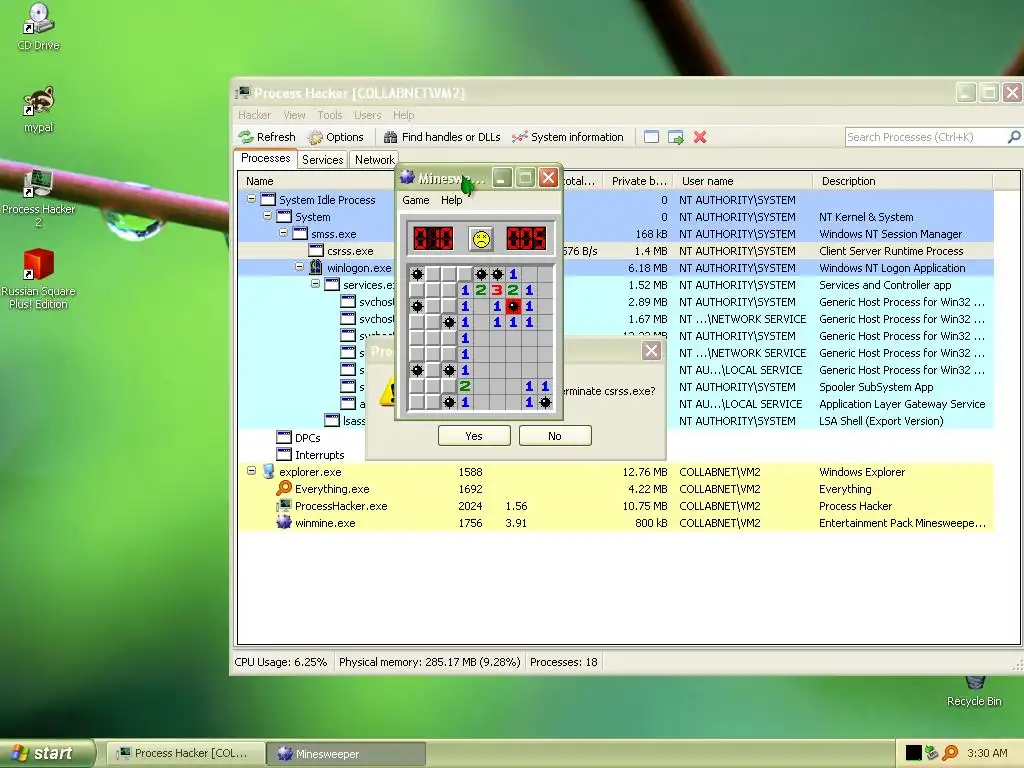Click the black square tray icon
This screenshot has height=768, width=1024.
(x=914, y=753)
